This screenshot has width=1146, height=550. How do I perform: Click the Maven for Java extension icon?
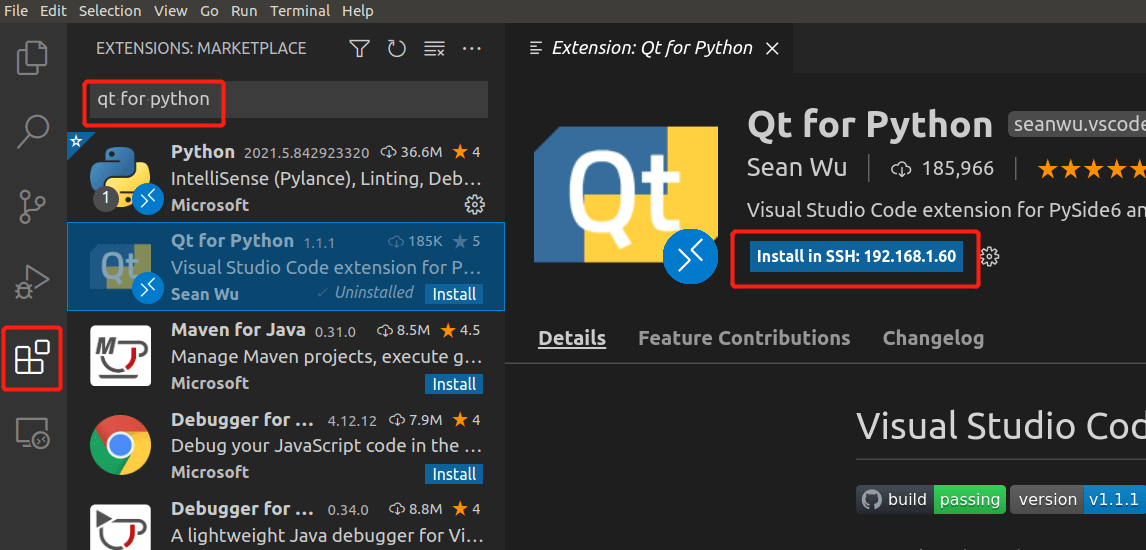click(121, 356)
